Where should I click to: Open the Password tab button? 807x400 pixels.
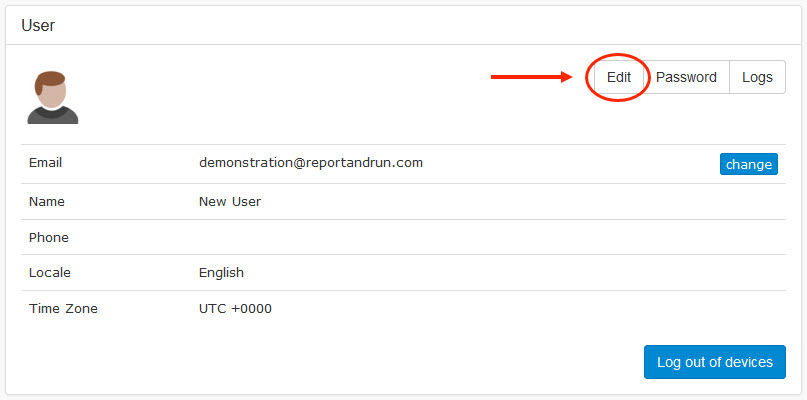tap(686, 77)
